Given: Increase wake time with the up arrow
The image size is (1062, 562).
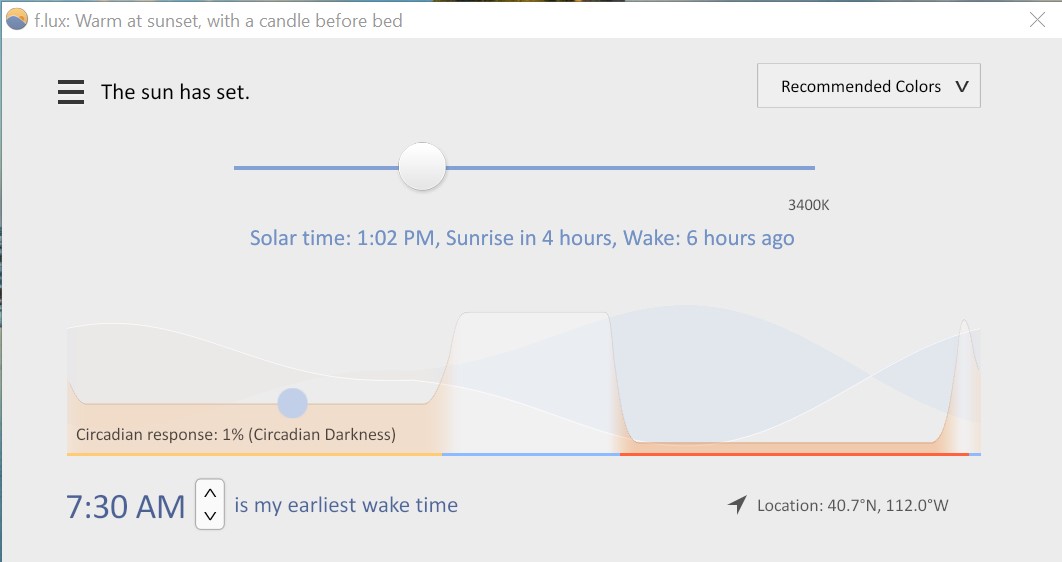Looking at the screenshot, I should [210, 494].
